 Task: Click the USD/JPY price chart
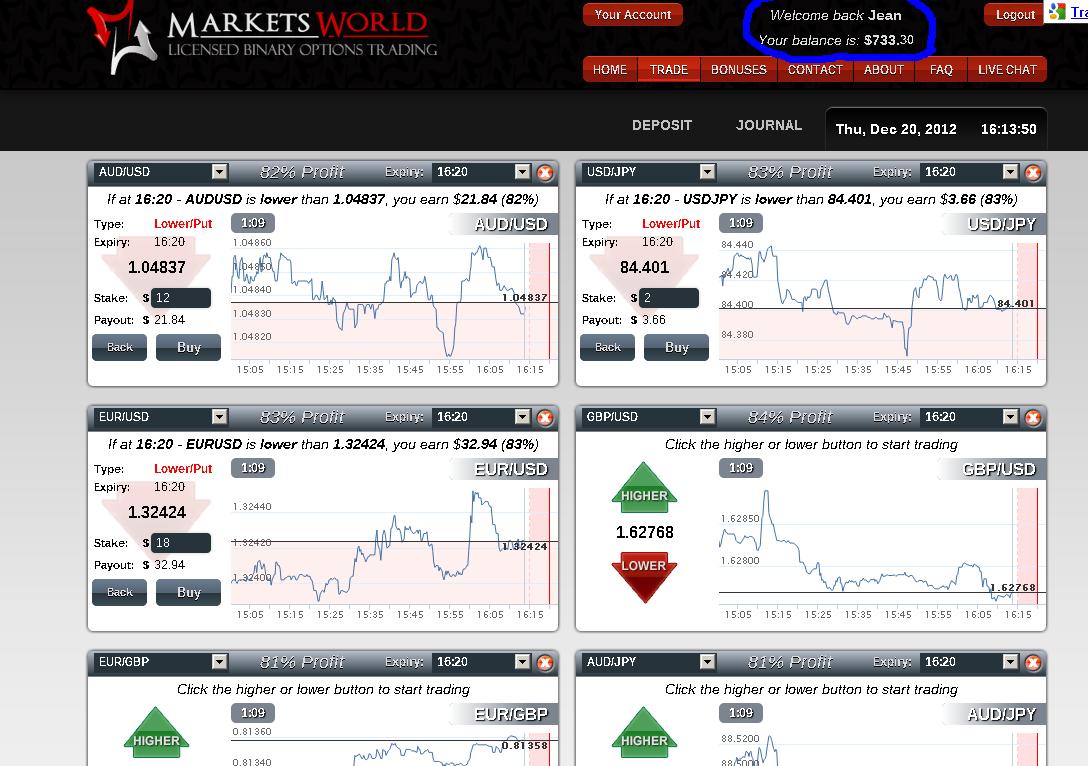coord(881,300)
